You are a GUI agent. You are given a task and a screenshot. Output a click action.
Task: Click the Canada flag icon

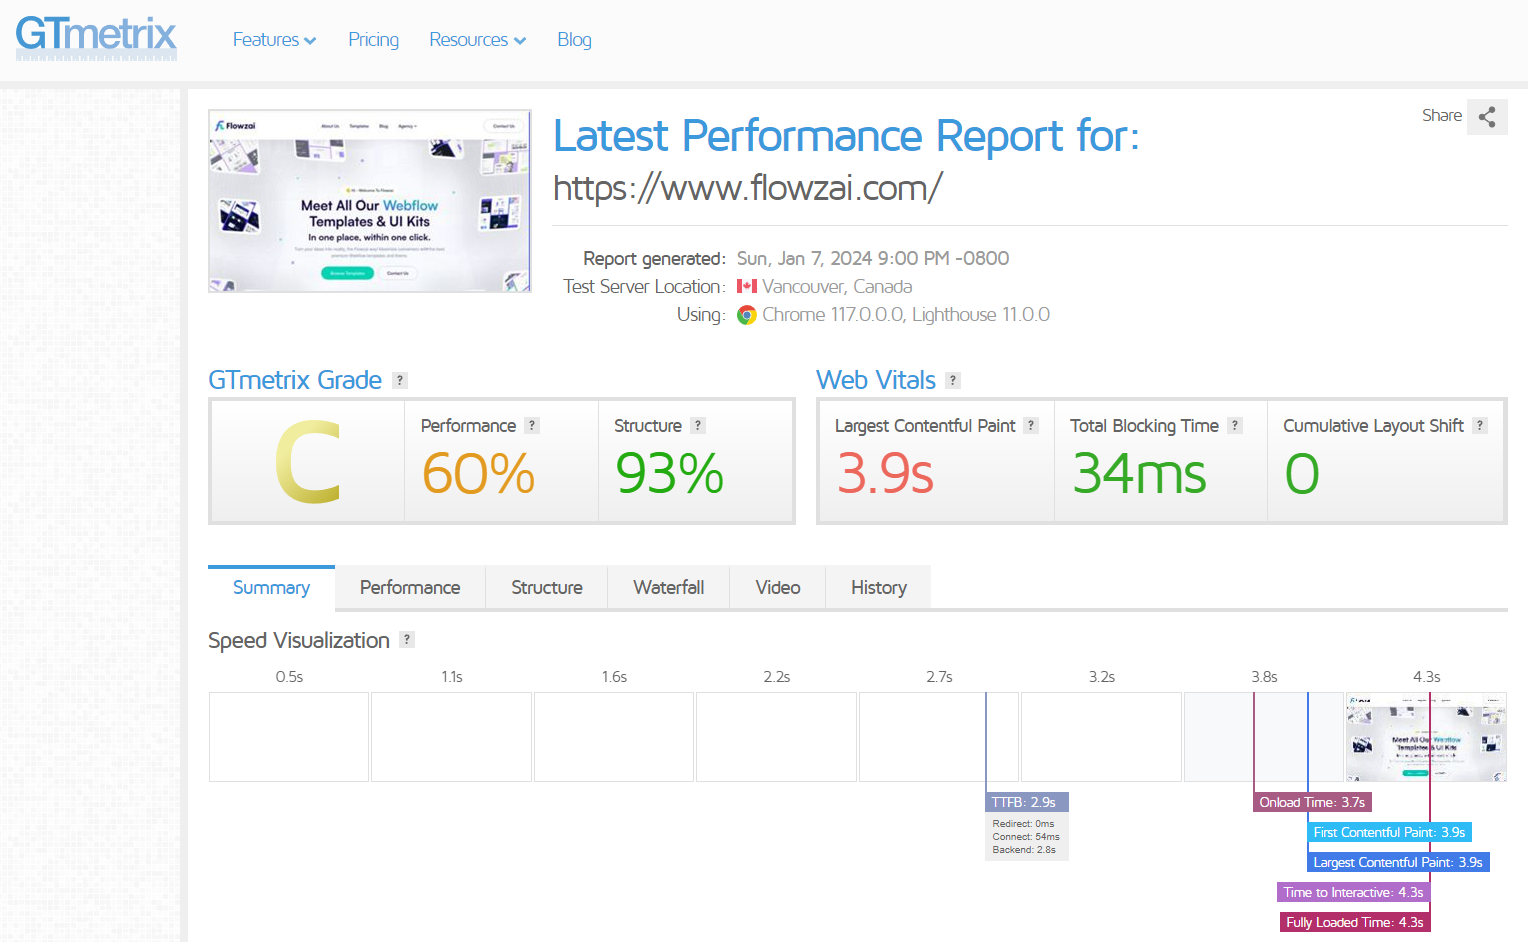point(747,286)
